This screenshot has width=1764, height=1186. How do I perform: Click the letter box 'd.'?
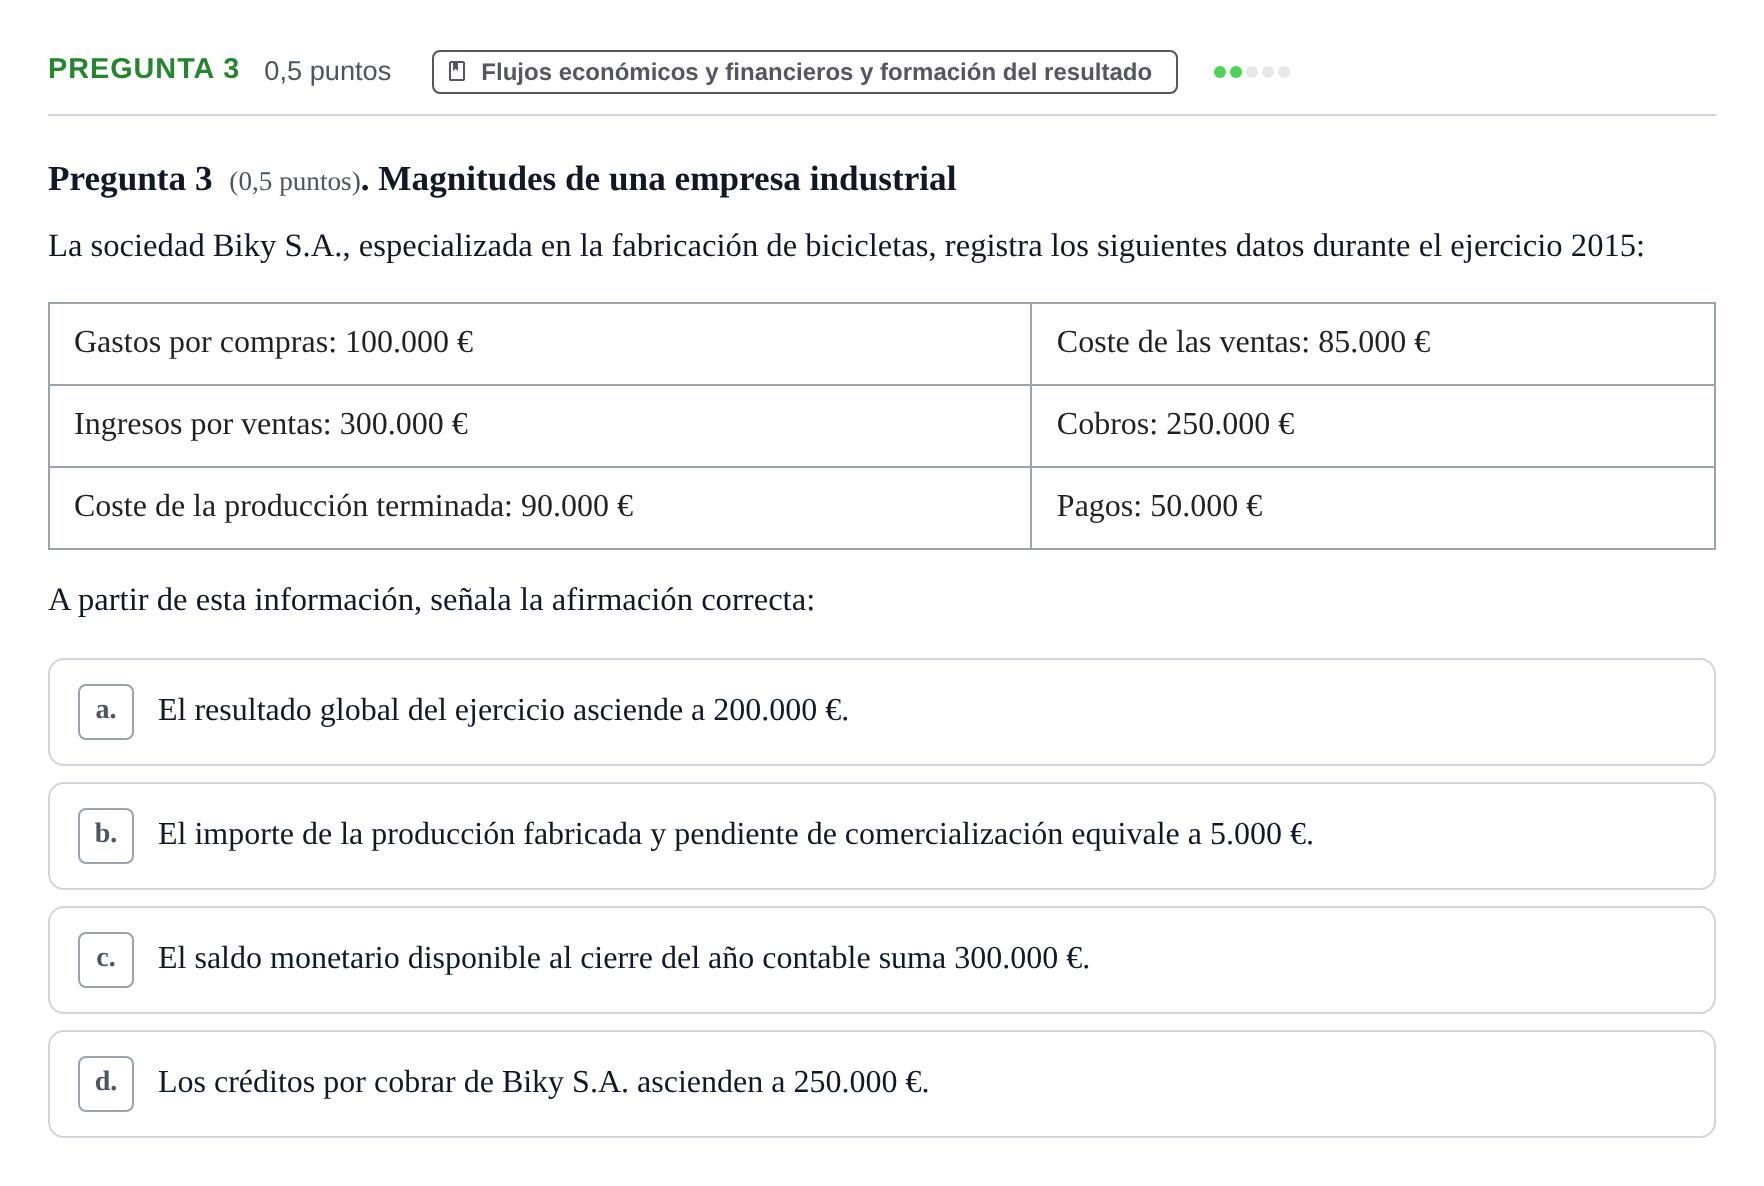click(x=106, y=1084)
